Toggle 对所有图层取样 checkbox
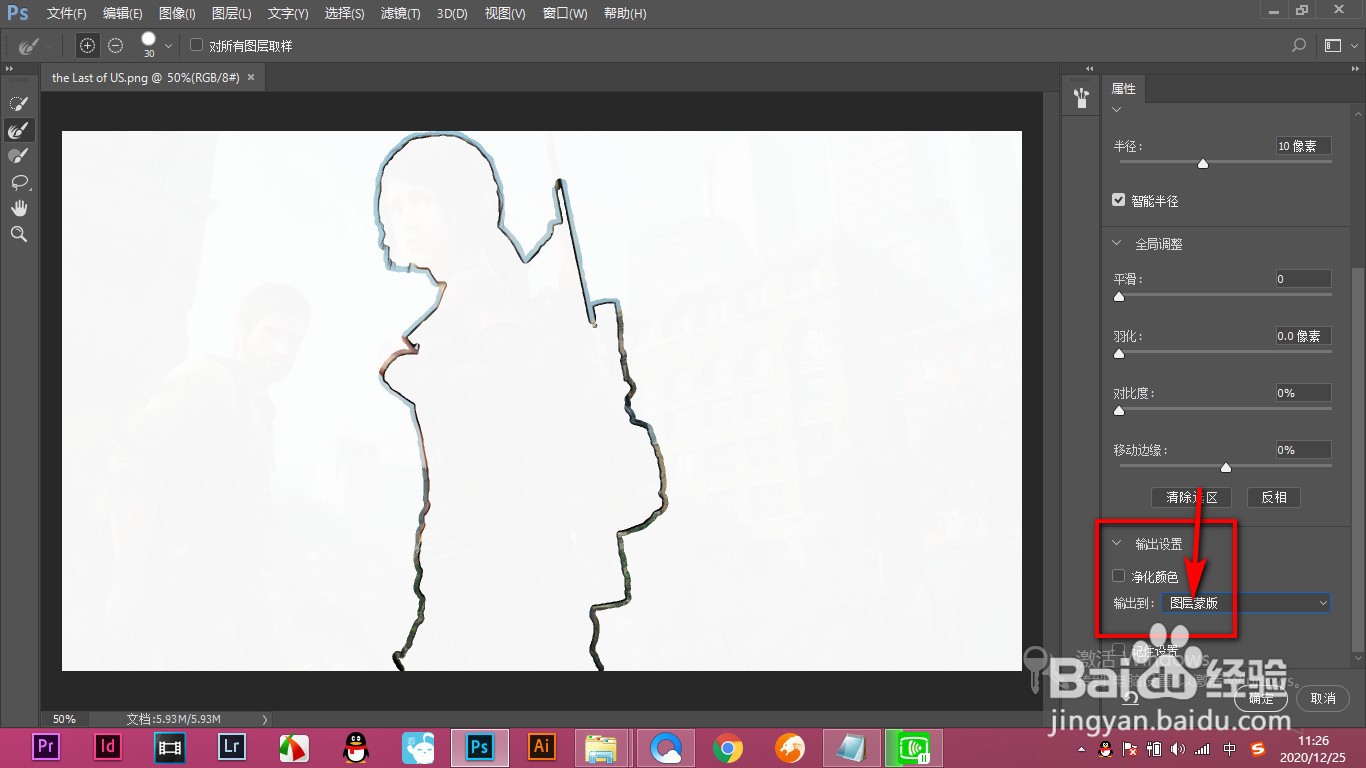 point(197,45)
